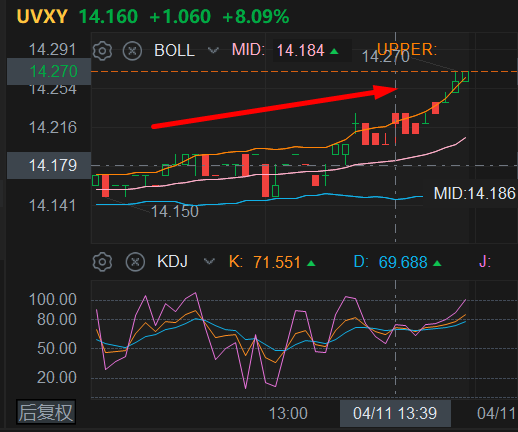Expand the BOLL indicator dropdown chevron
The image size is (518, 432).
click(213, 51)
